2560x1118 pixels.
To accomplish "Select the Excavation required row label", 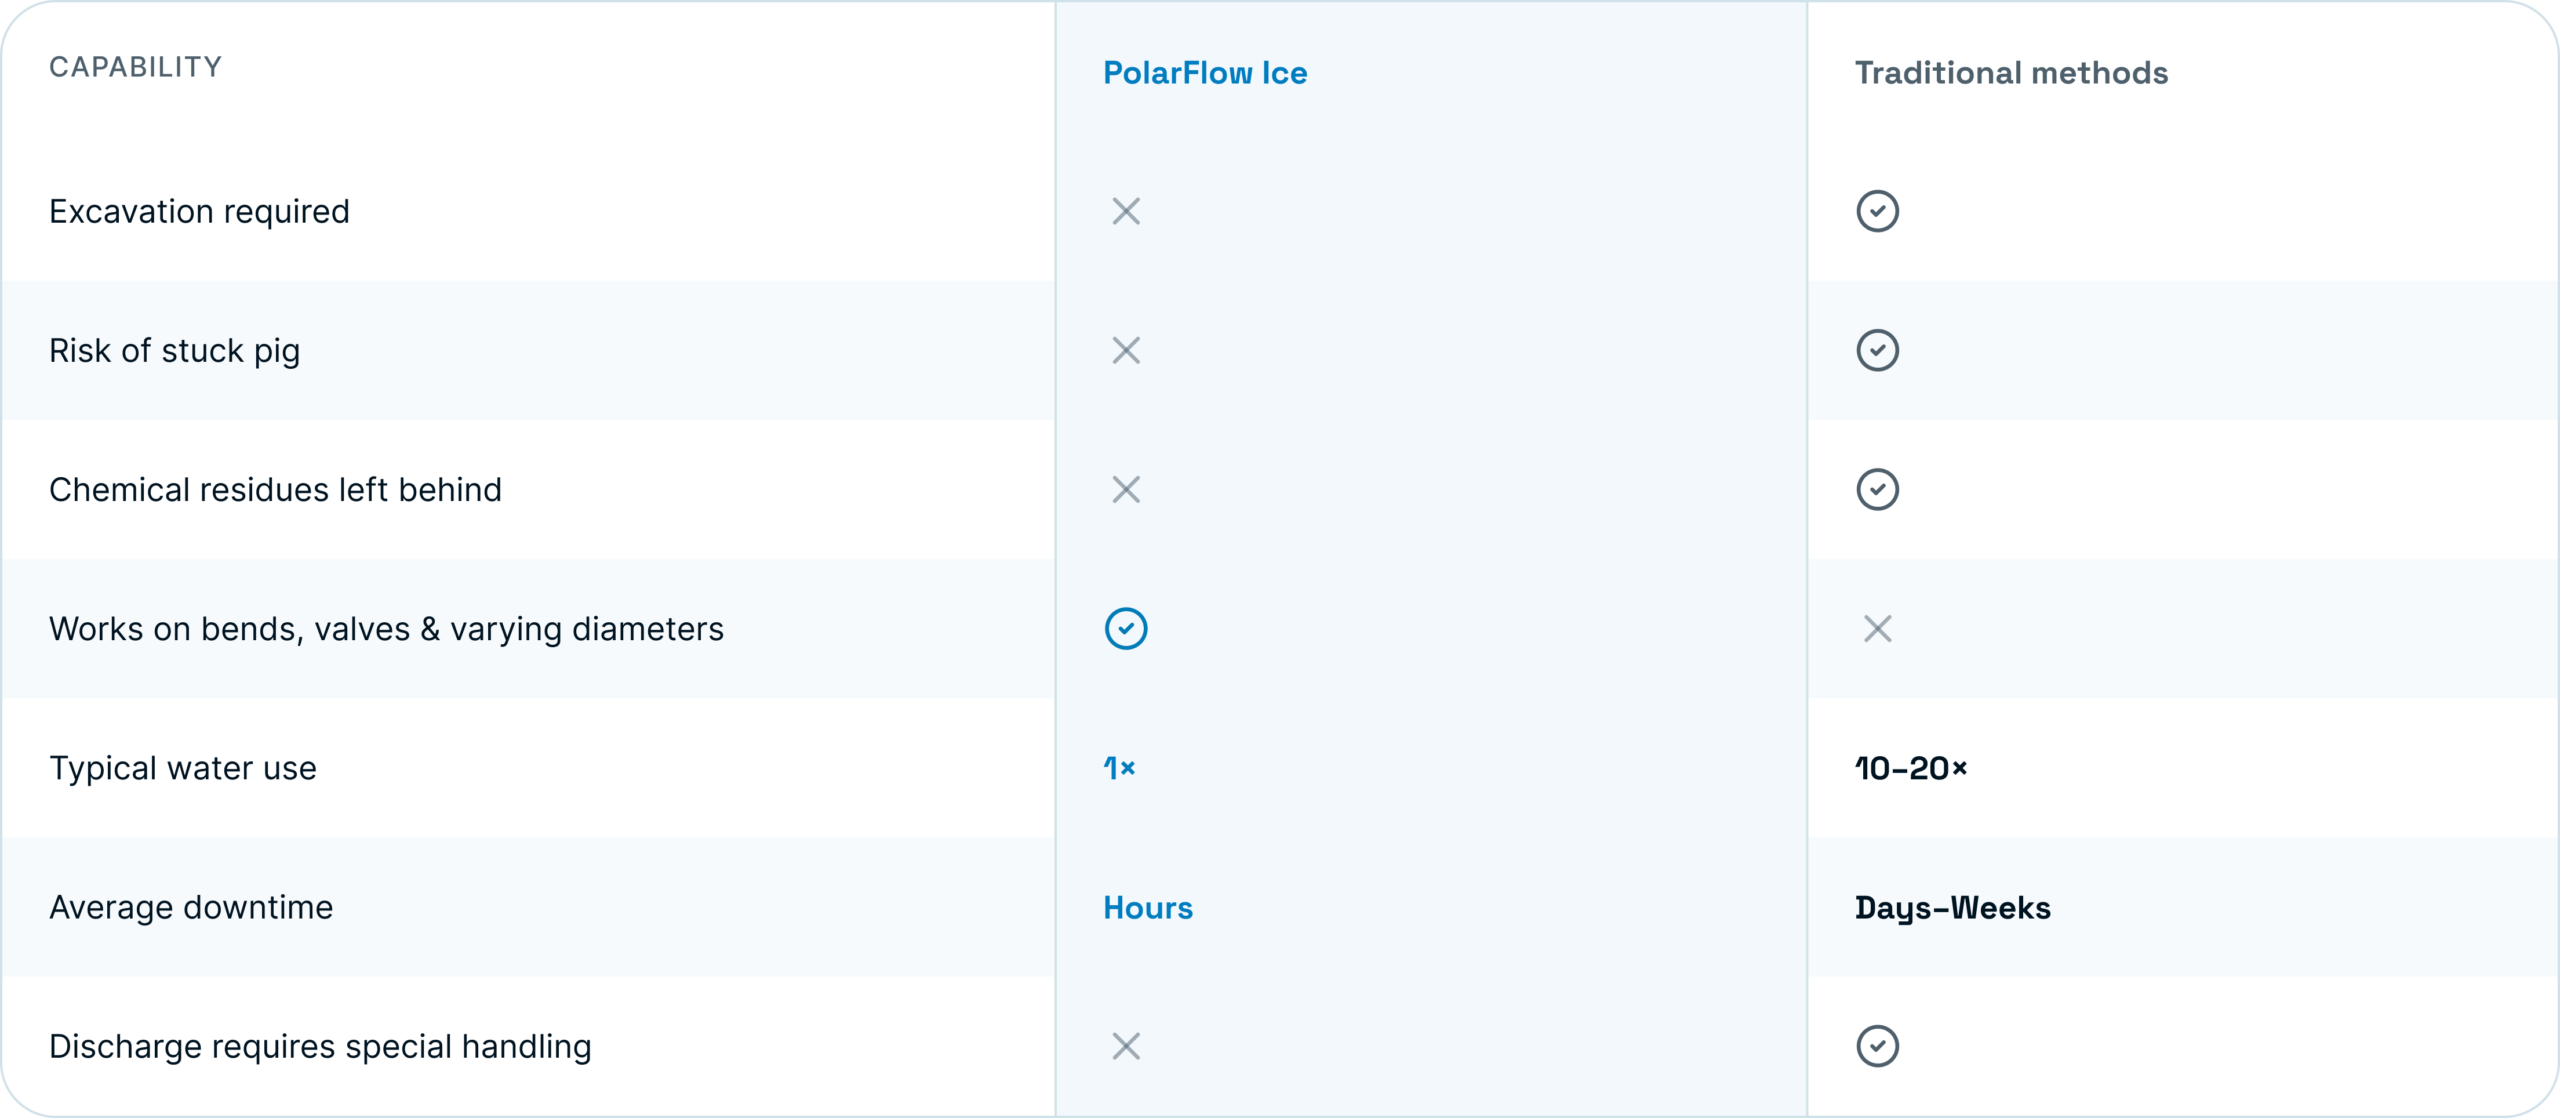I will pos(199,212).
